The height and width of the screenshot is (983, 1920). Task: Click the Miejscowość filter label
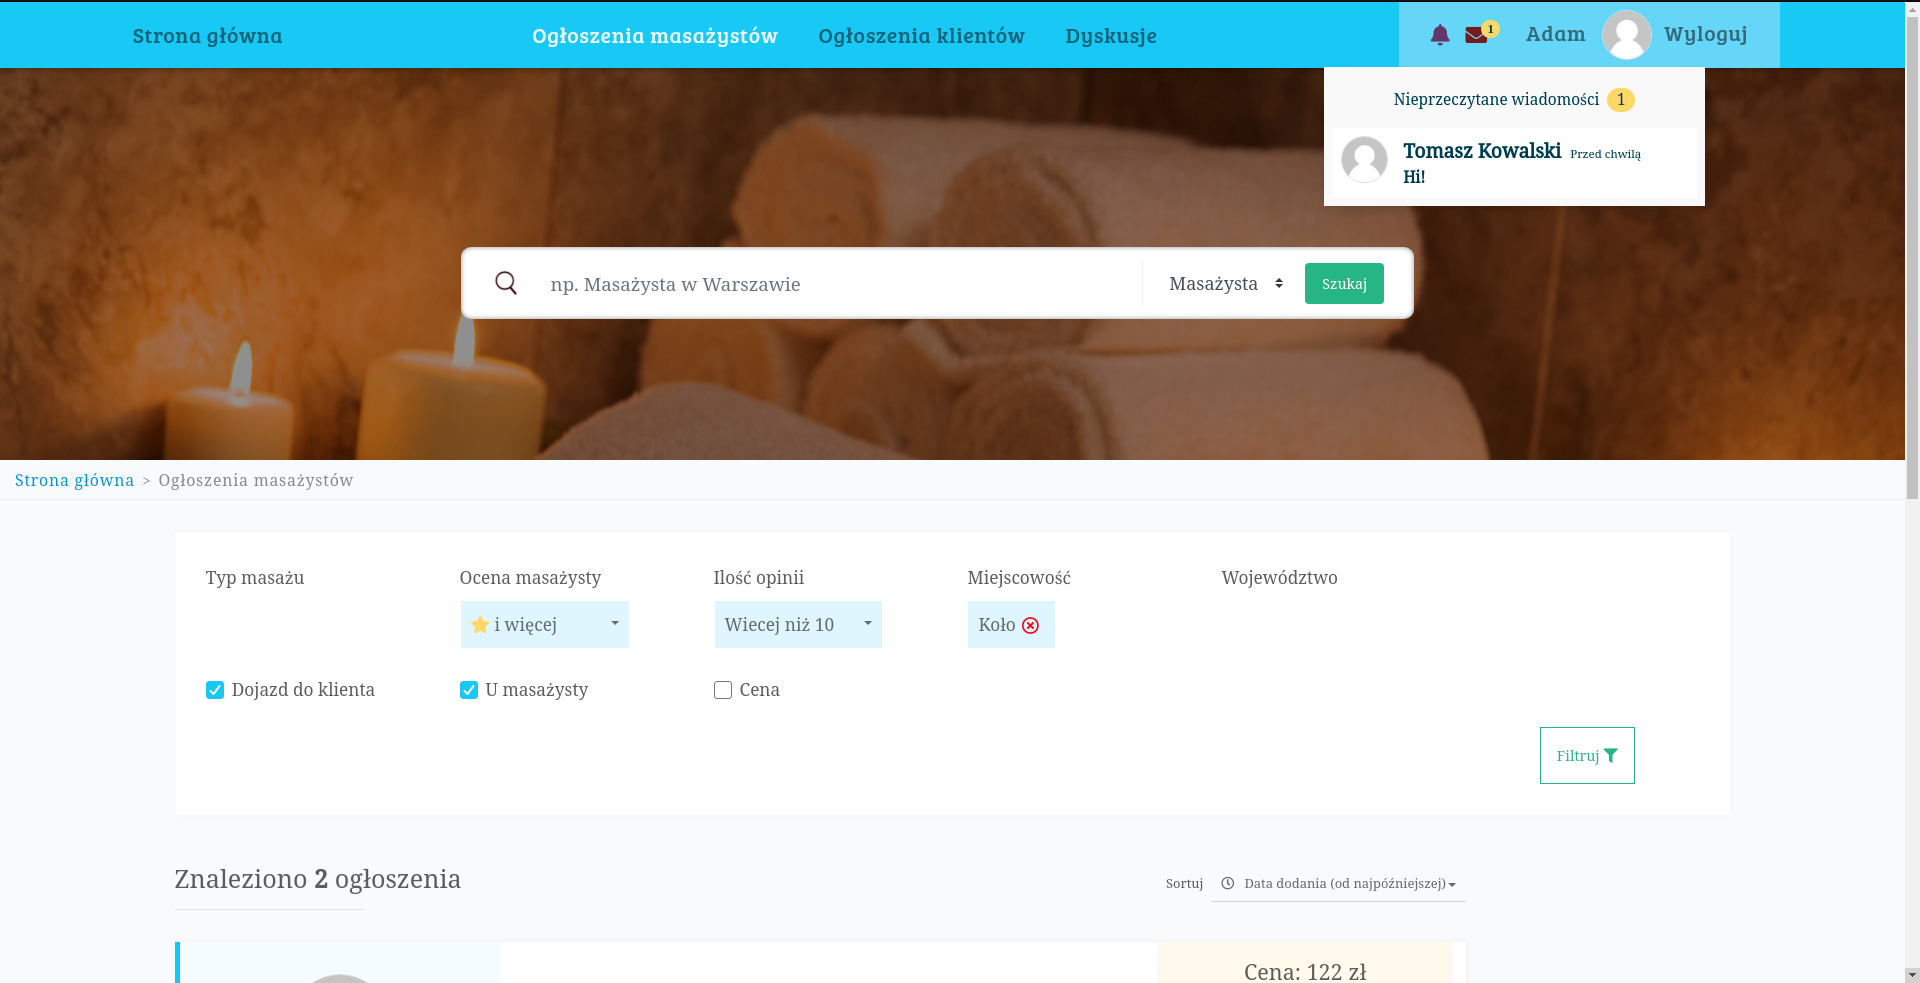pos(1019,578)
